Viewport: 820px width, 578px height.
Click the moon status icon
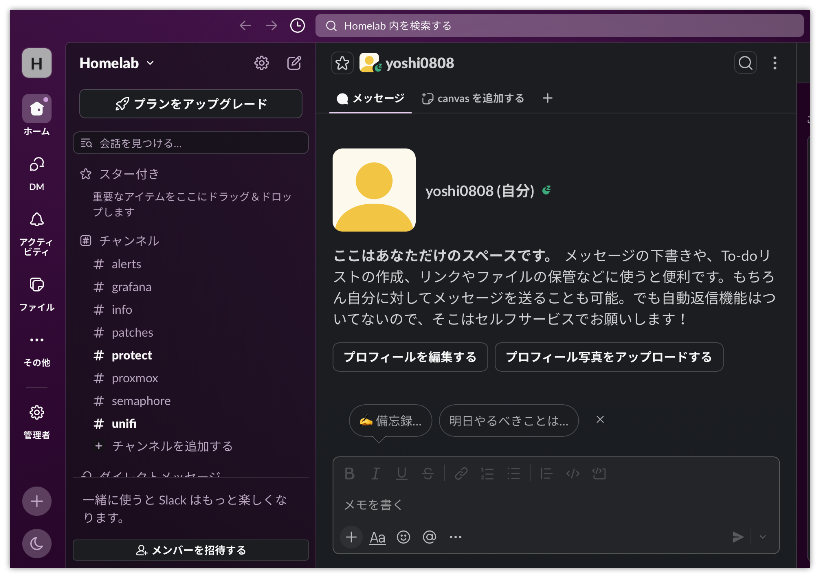pos(37,543)
